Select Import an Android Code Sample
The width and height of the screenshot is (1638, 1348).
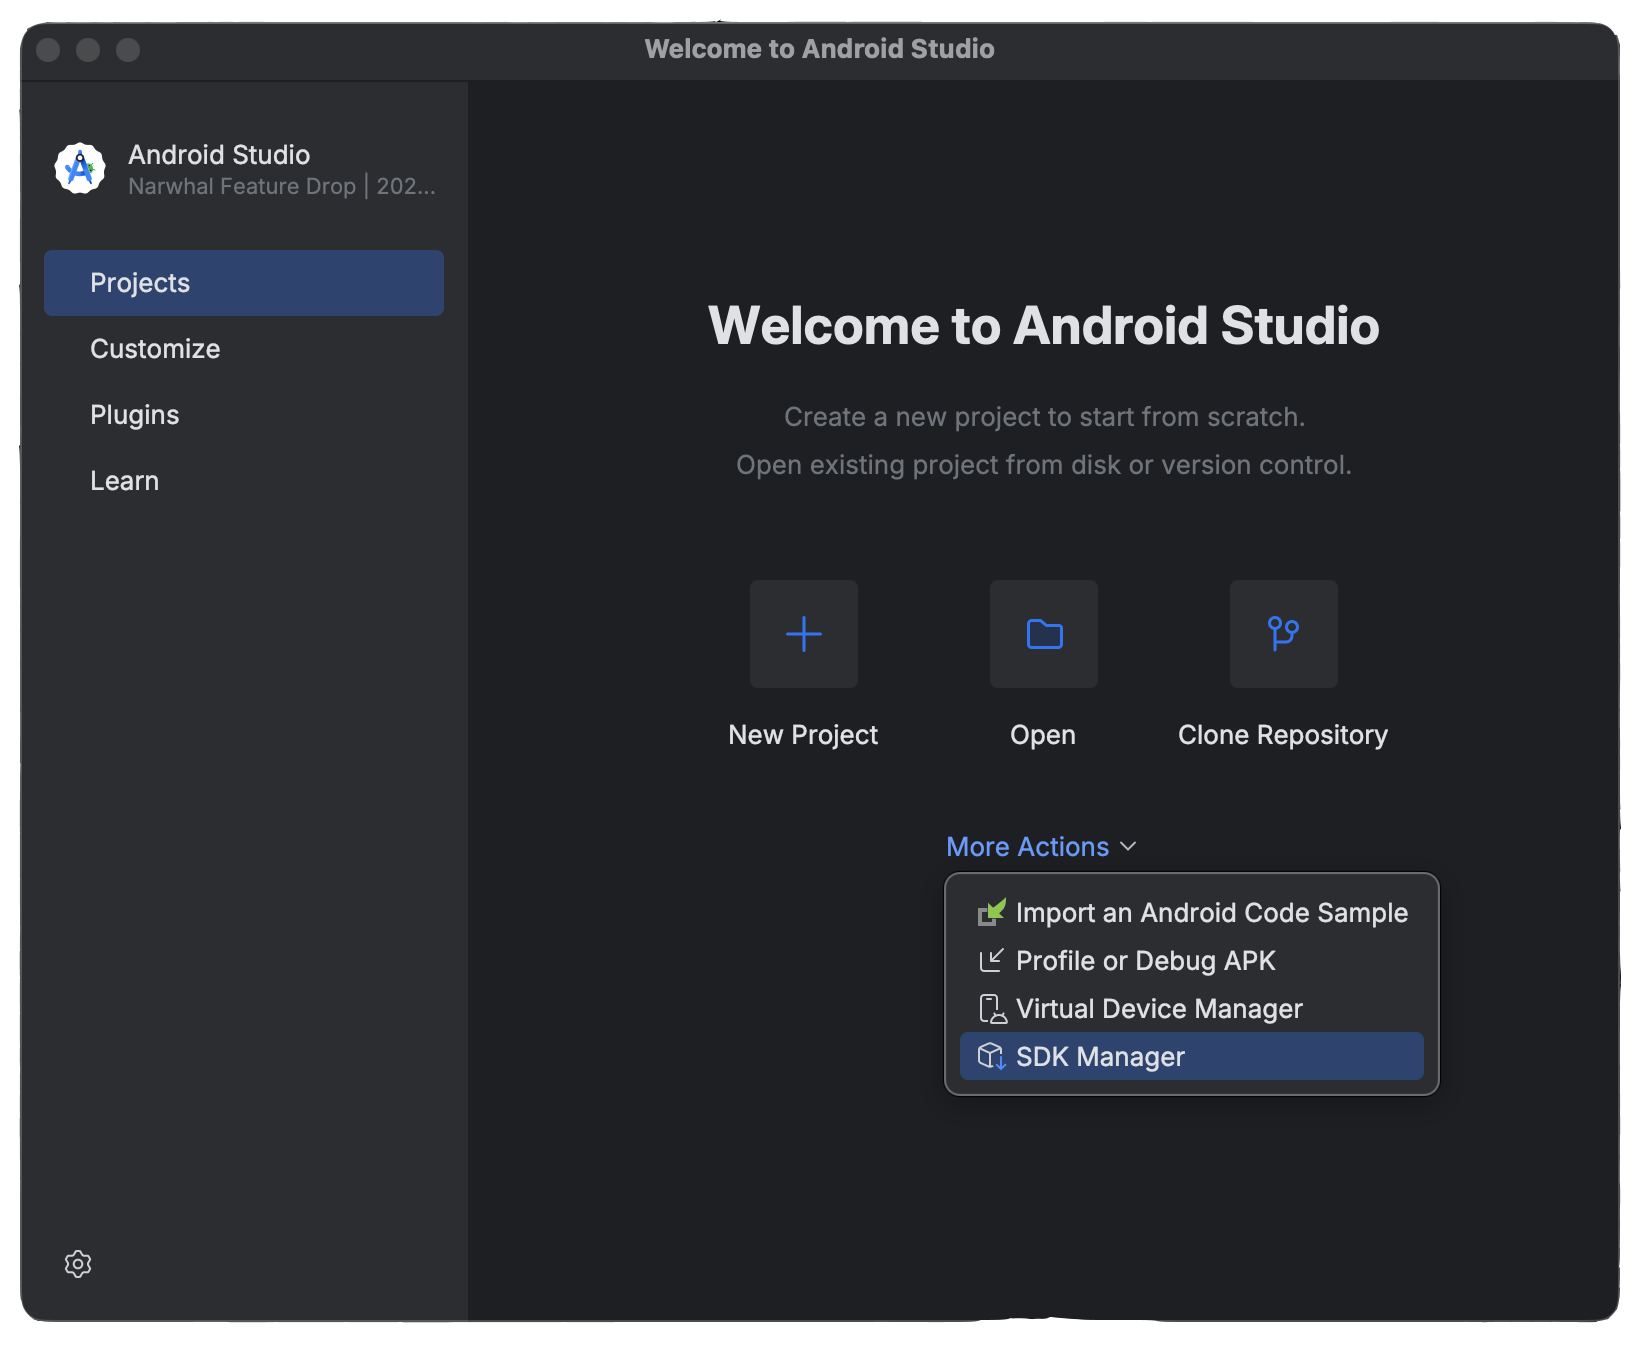[1192, 912]
